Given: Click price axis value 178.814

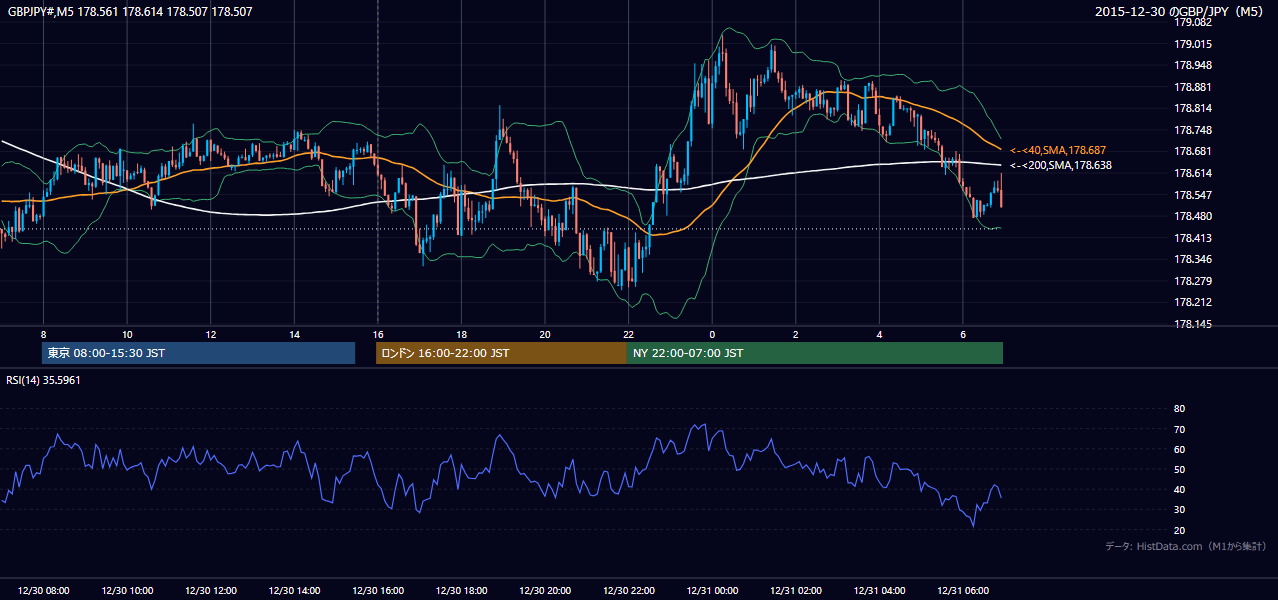Looking at the screenshot, I should [x=1193, y=108].
